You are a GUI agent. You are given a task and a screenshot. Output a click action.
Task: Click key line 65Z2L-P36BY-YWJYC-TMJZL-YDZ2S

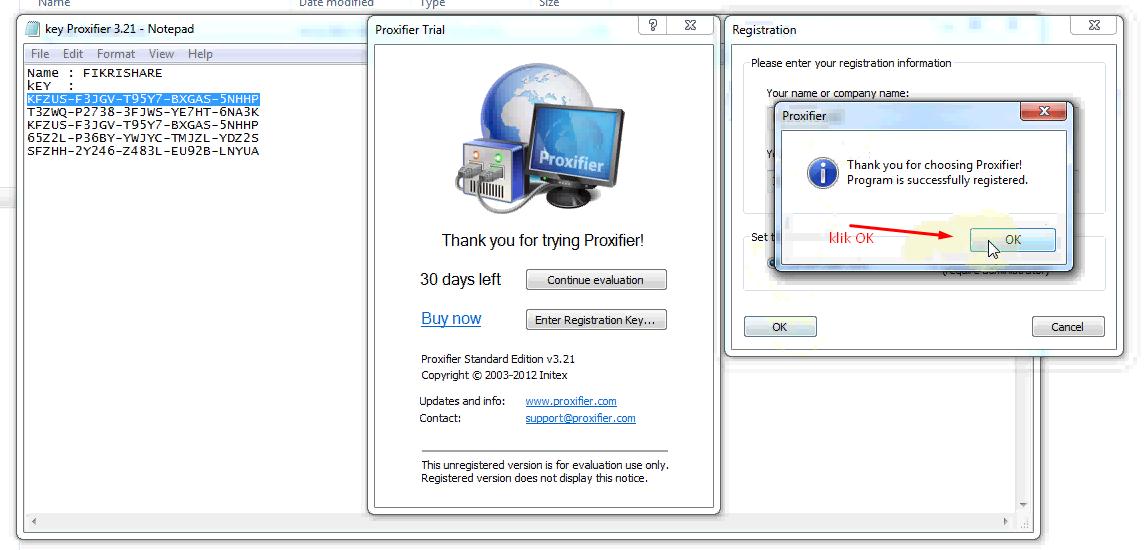pos(143,138)
